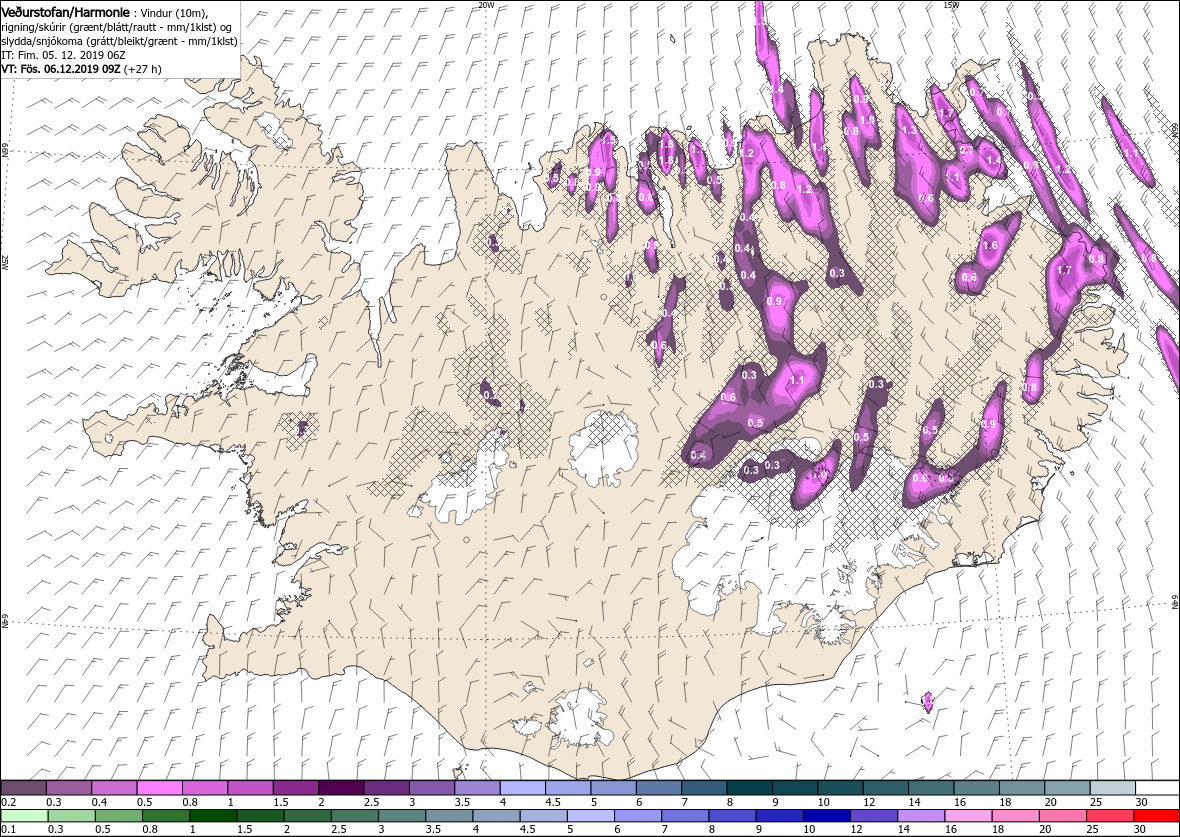
Task: Select the dark teal 8 snow-scale swatch
Action: (750, 788)
